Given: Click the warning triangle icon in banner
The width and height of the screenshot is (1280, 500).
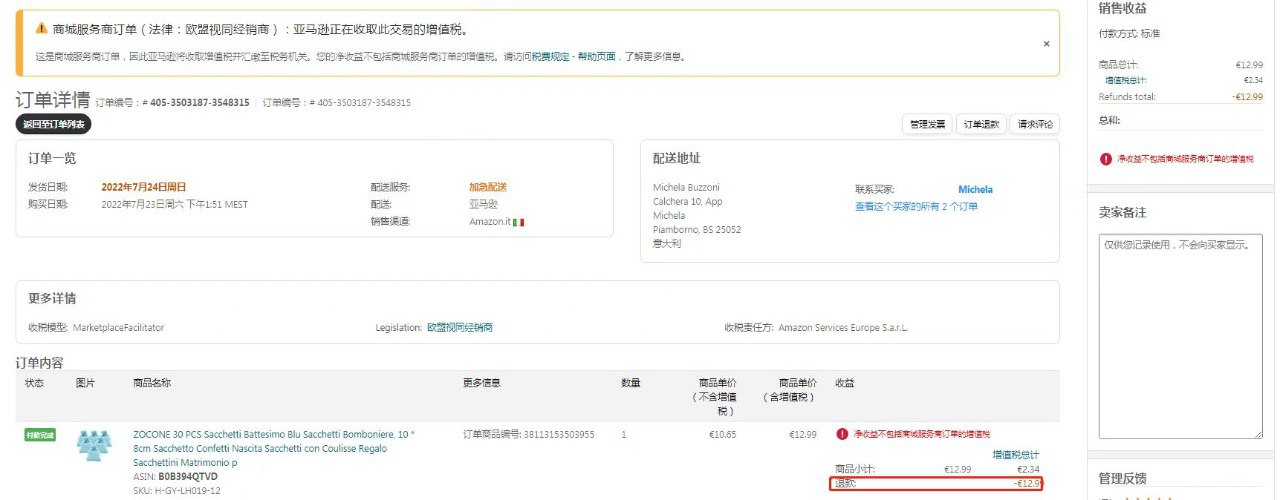Looking at the screenshot, I should (x=41, y=29).
